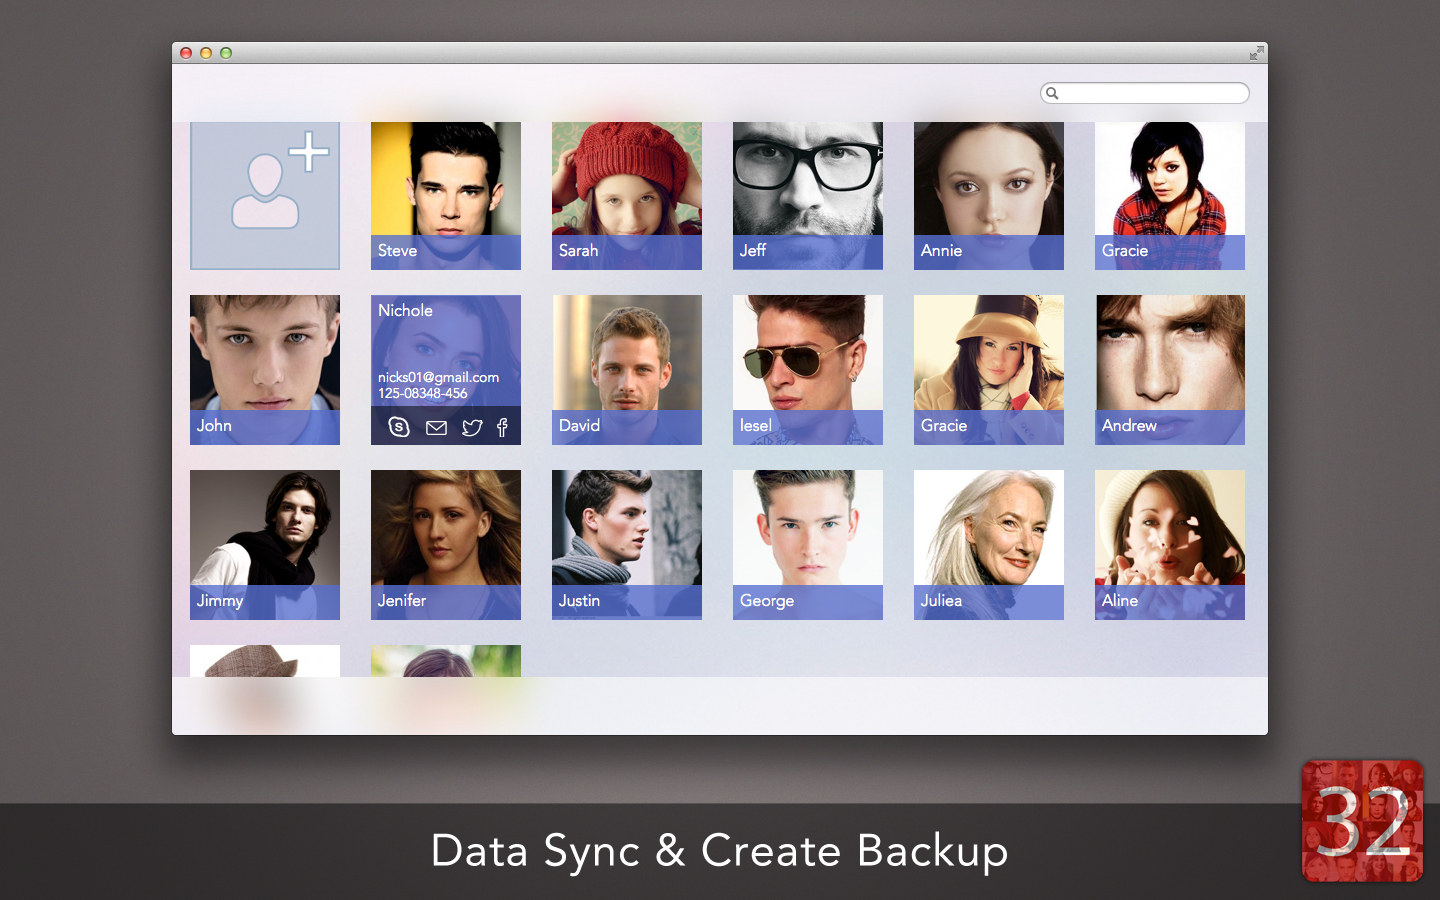
Task: Open Aline's contact tile
Action: pos(1170,545)
